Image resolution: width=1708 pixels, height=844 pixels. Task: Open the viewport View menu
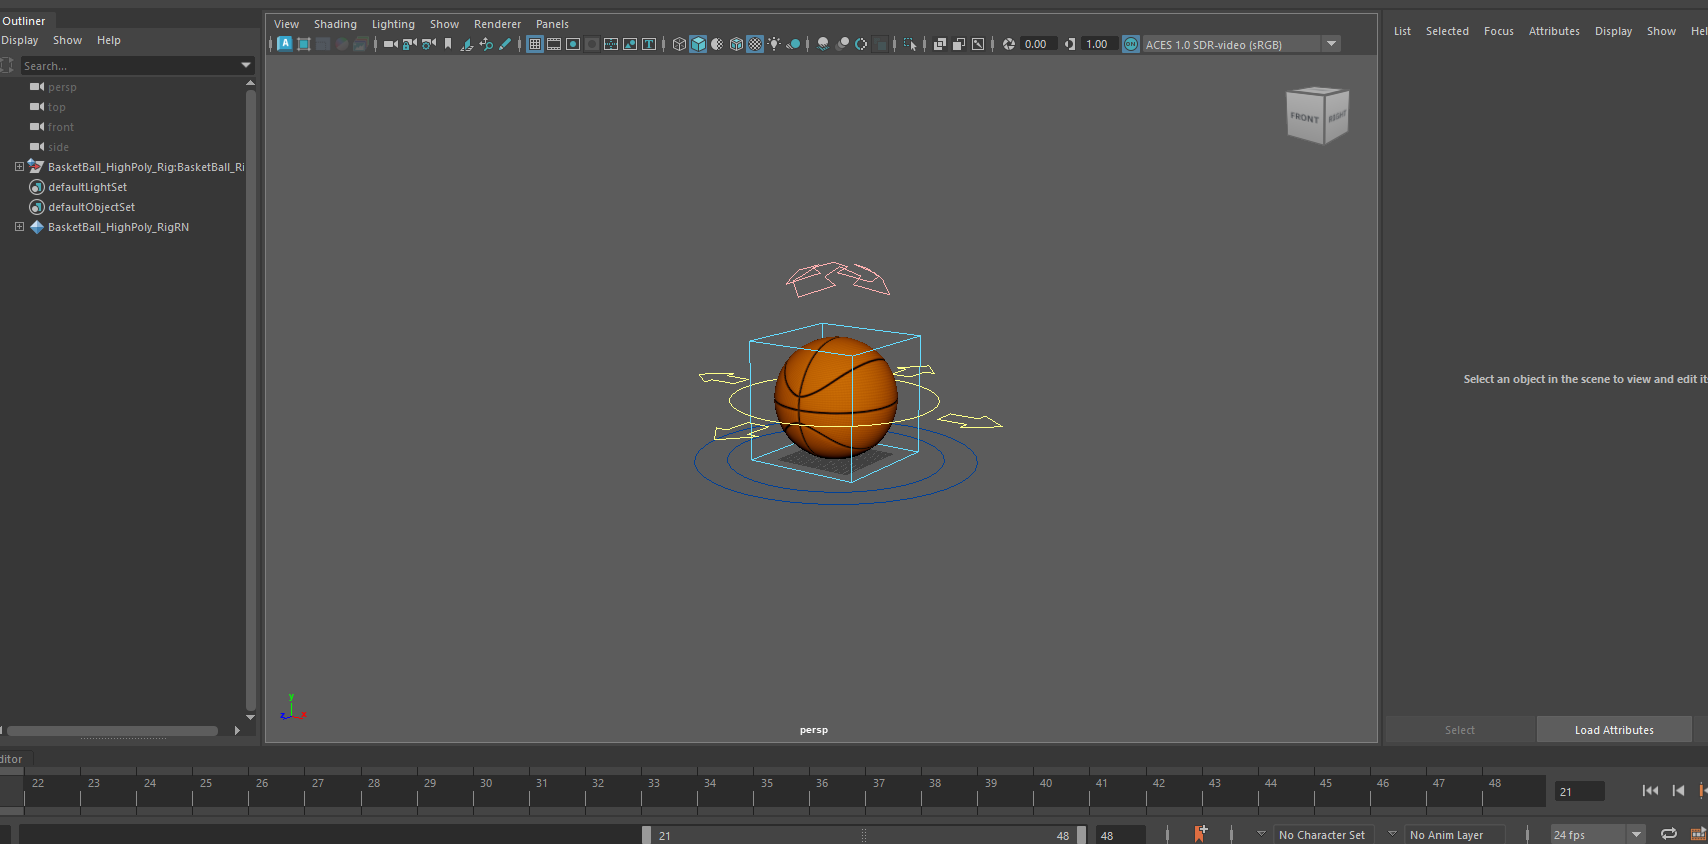click(286, 24)
